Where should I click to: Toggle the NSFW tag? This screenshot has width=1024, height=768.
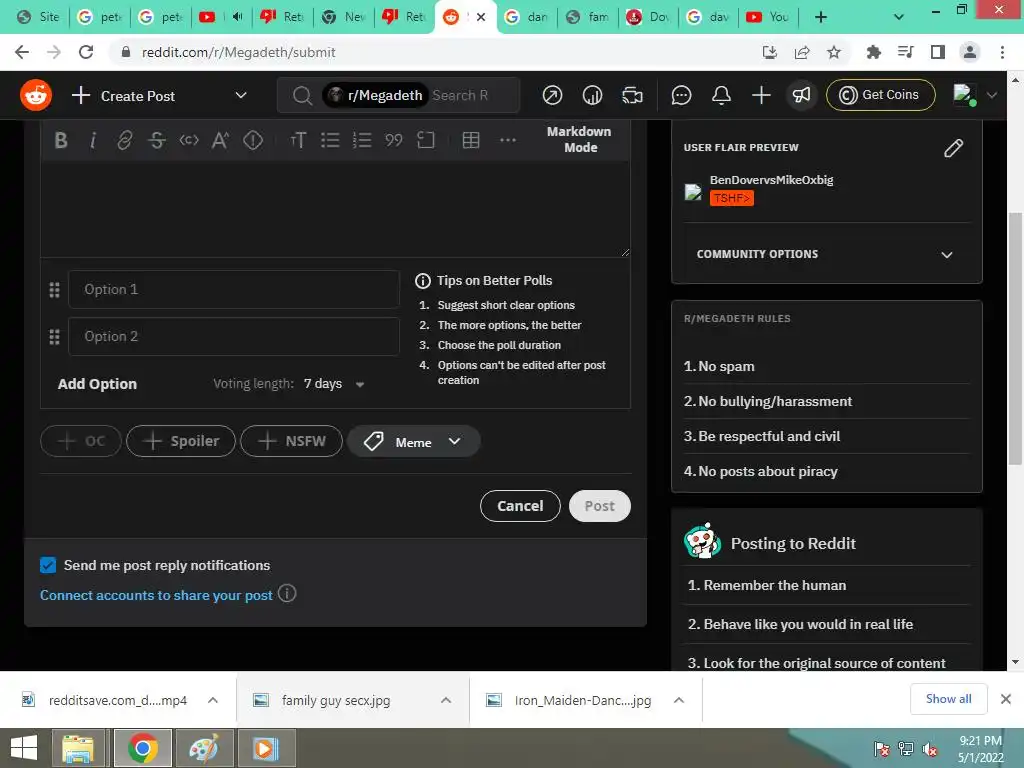tap(291, 441)
